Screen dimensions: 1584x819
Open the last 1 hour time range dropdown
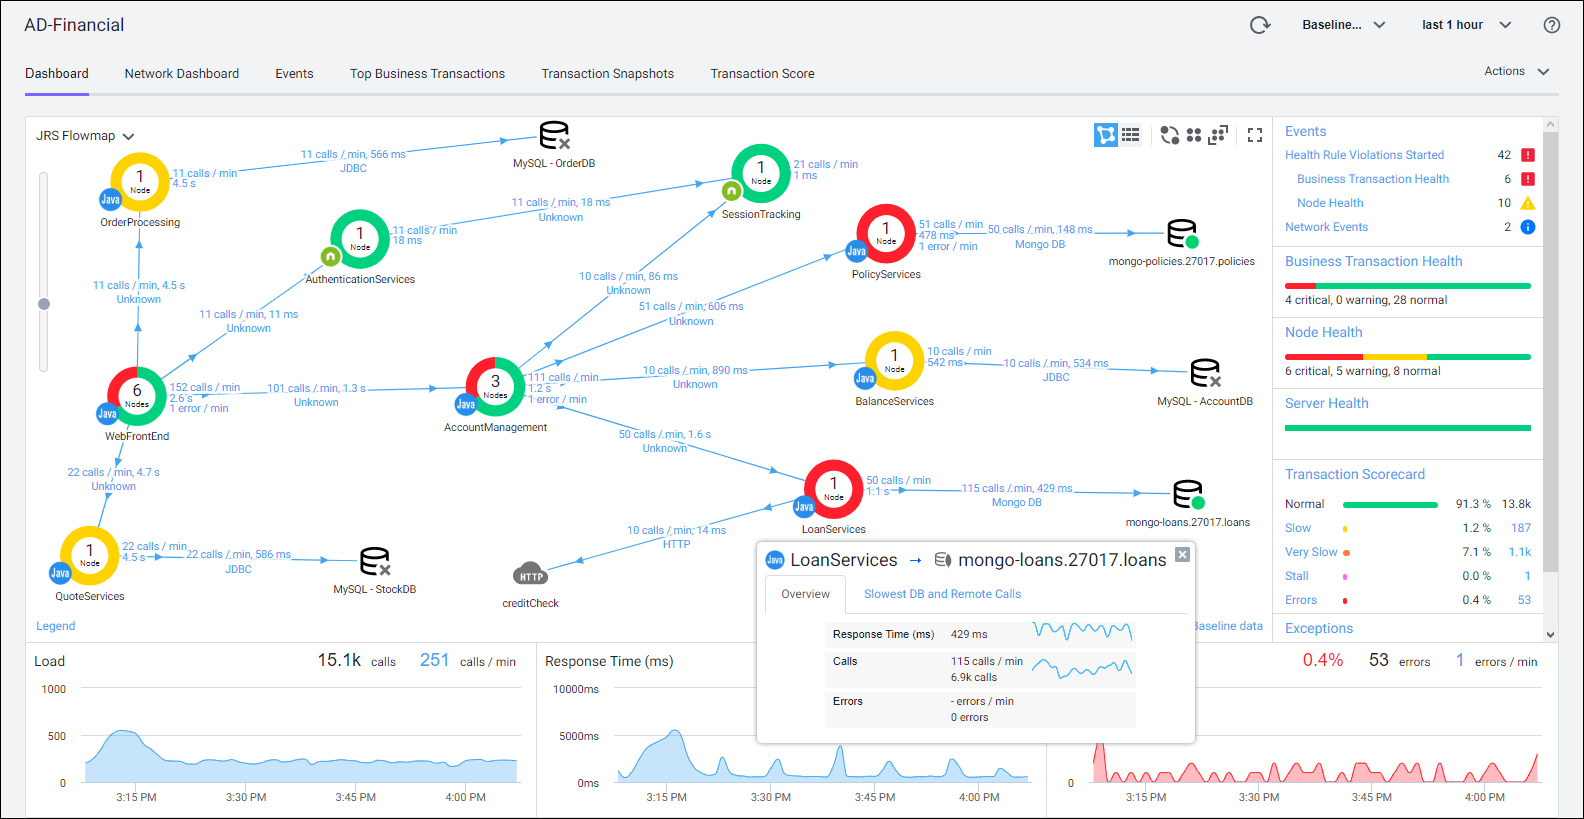(1466, 25)
